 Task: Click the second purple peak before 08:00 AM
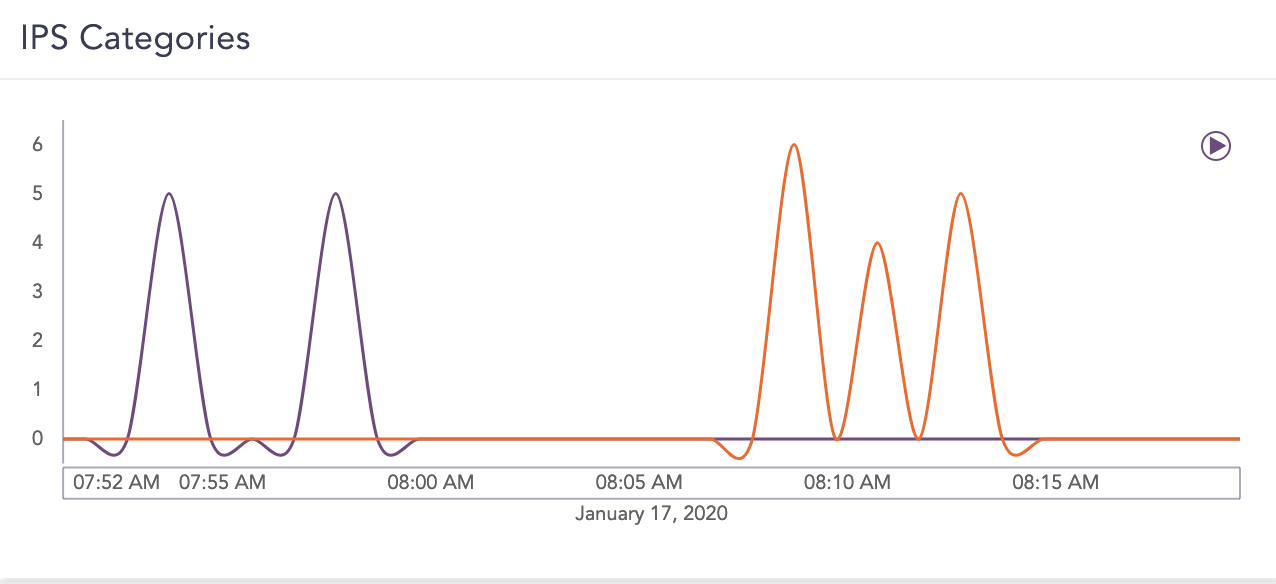coord(335,194)
